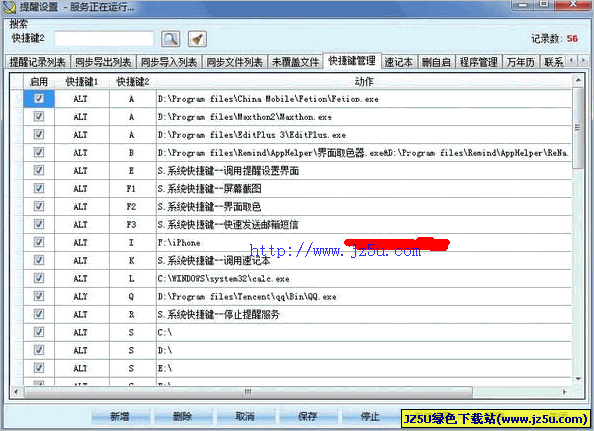The width and height of the screenshot is (594, 431).
Task: Open the 速记本 tab
Action: click(x=399, y=62)
